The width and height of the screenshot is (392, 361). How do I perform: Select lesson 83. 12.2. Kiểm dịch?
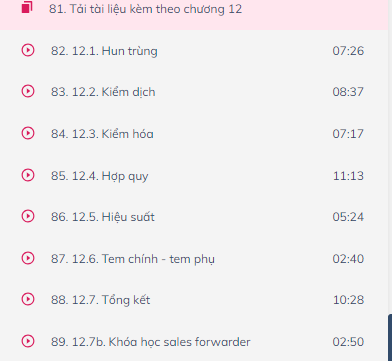click(103, 92)
